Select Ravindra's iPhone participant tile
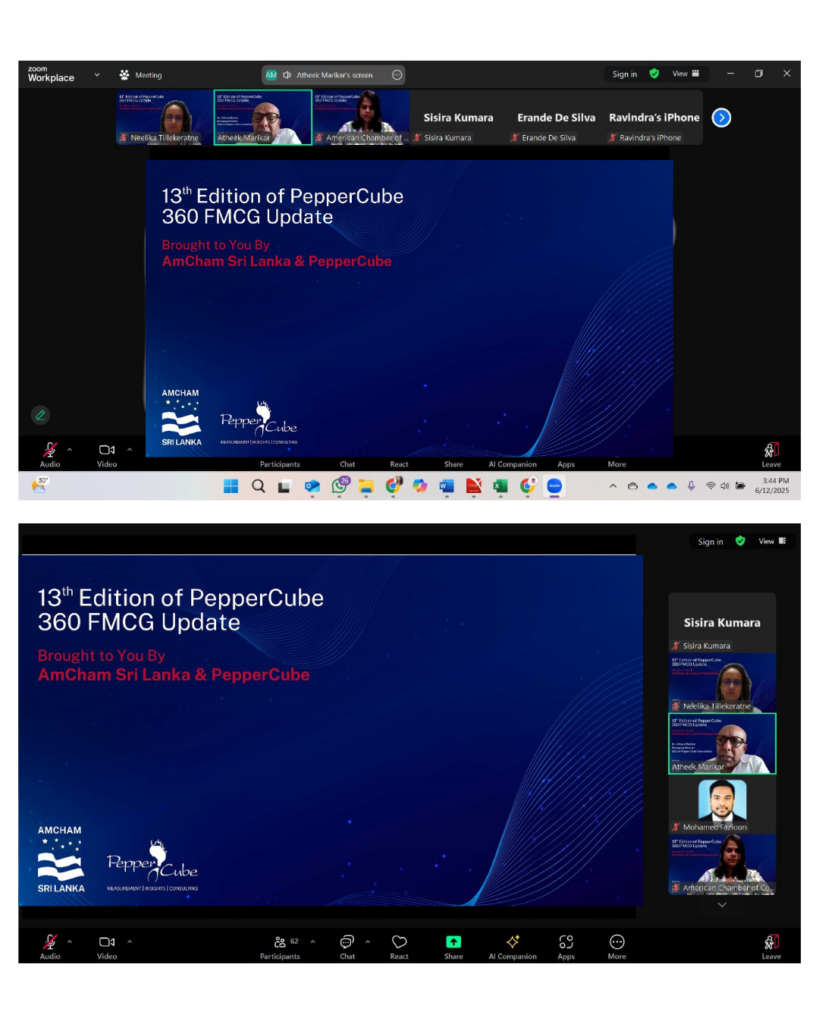 [654, 118]
